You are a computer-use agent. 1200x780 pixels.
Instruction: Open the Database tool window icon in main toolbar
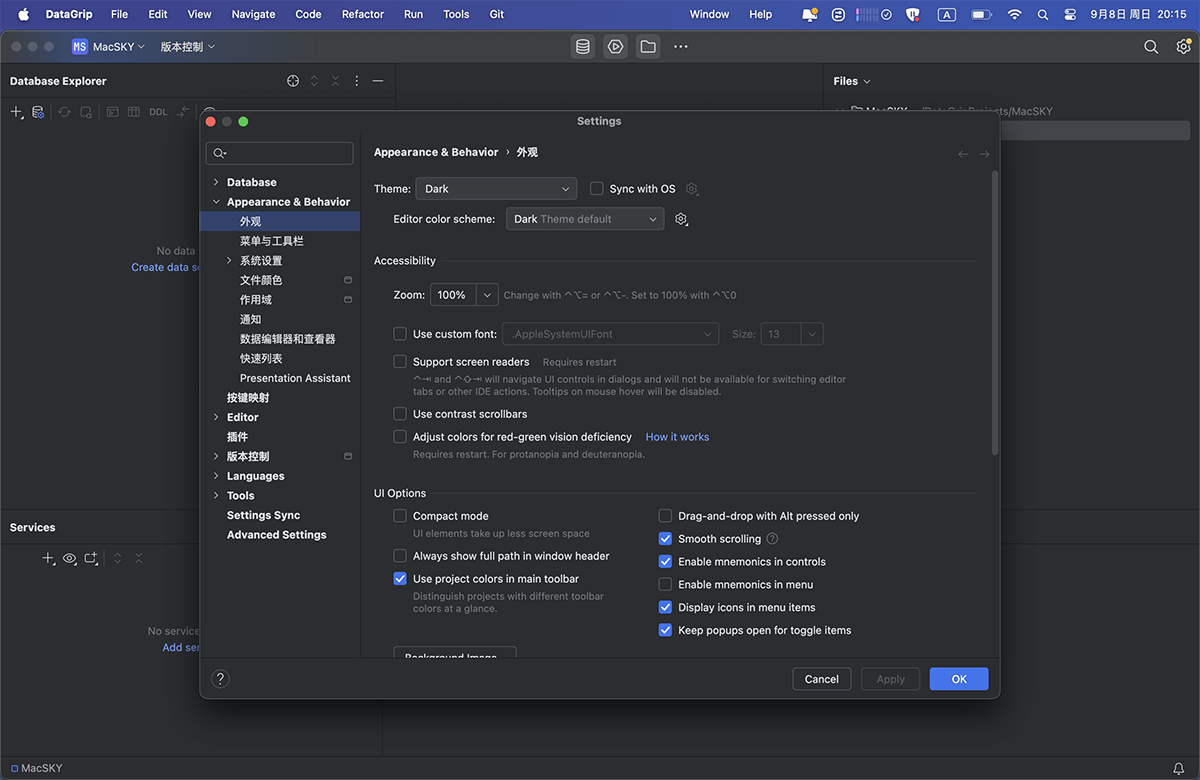point(583,47)
